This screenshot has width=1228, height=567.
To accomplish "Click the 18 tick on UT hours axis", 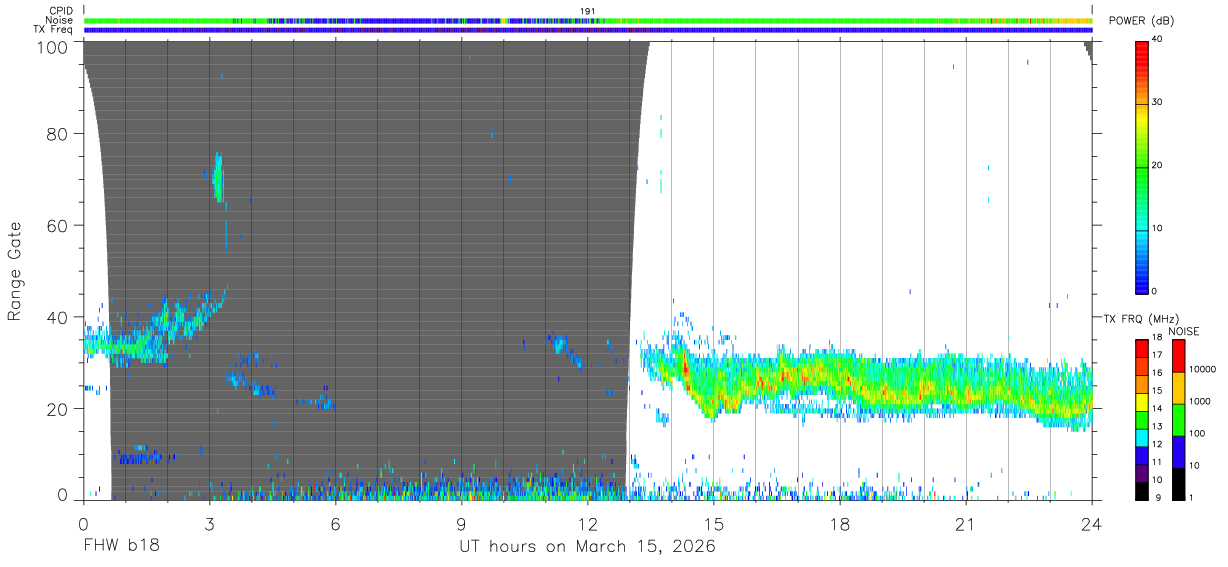I will pyautogui.click(x=839, y=523).
